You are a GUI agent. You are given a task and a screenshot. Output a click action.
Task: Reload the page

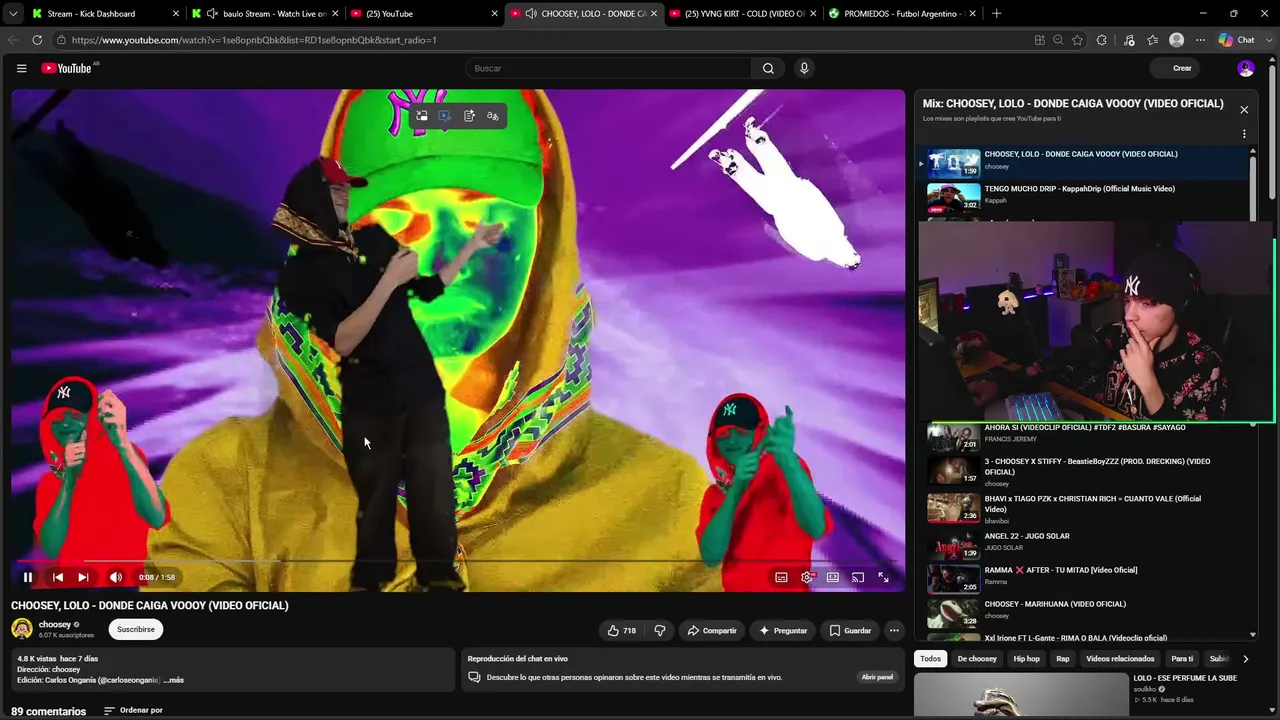click(x=37, y=40)
